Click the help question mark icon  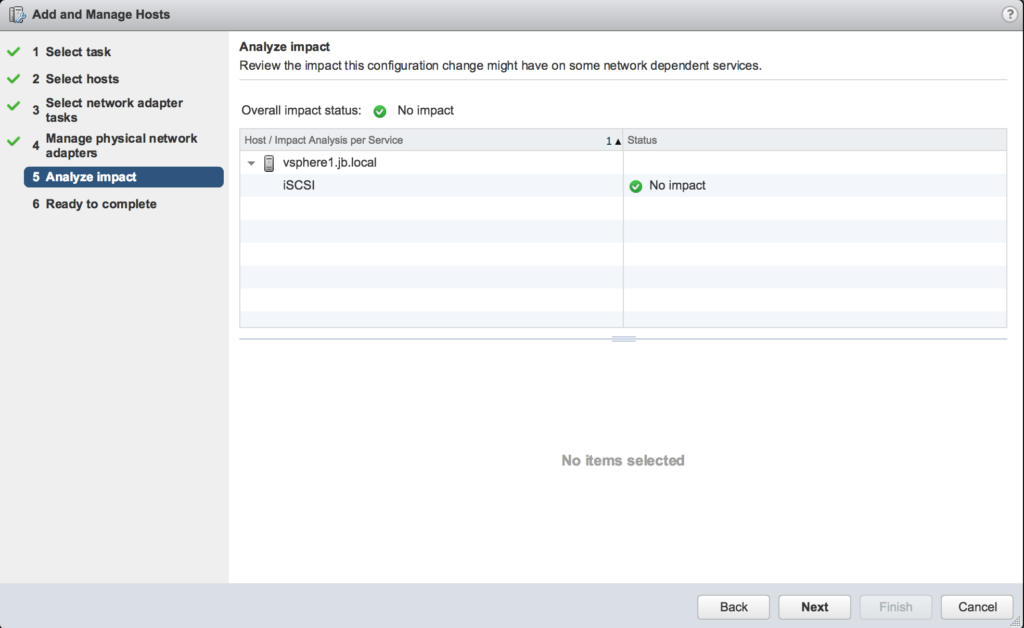[1009, 14]
